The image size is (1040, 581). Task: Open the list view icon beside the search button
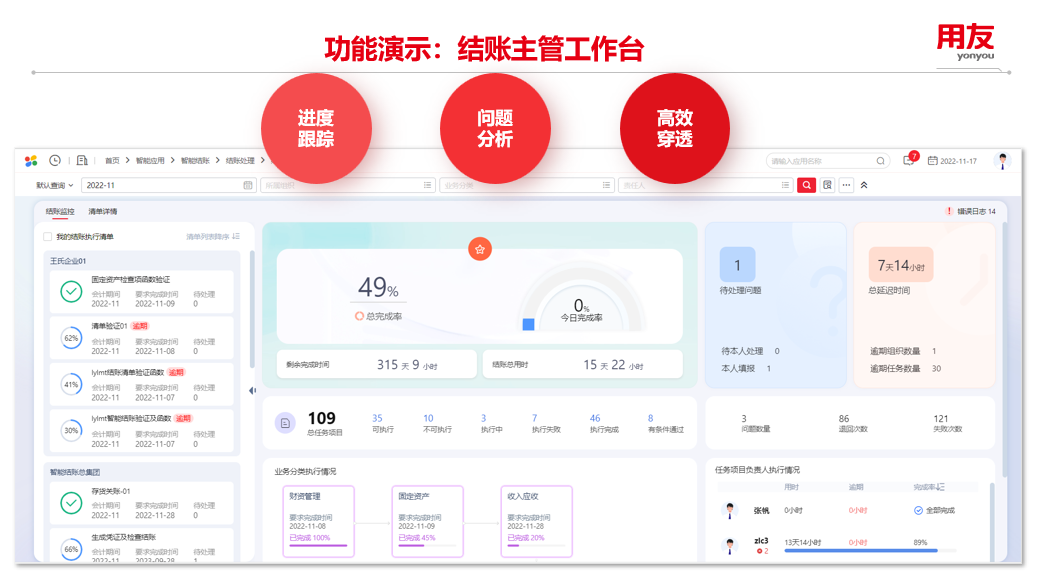[x=828, y=184]
